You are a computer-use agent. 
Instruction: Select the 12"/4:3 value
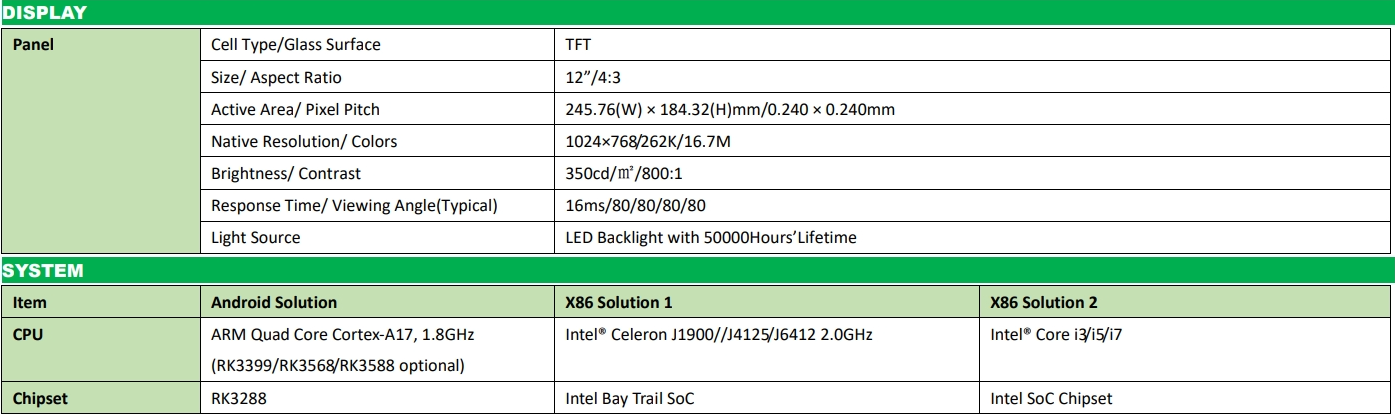coord(599,77)
